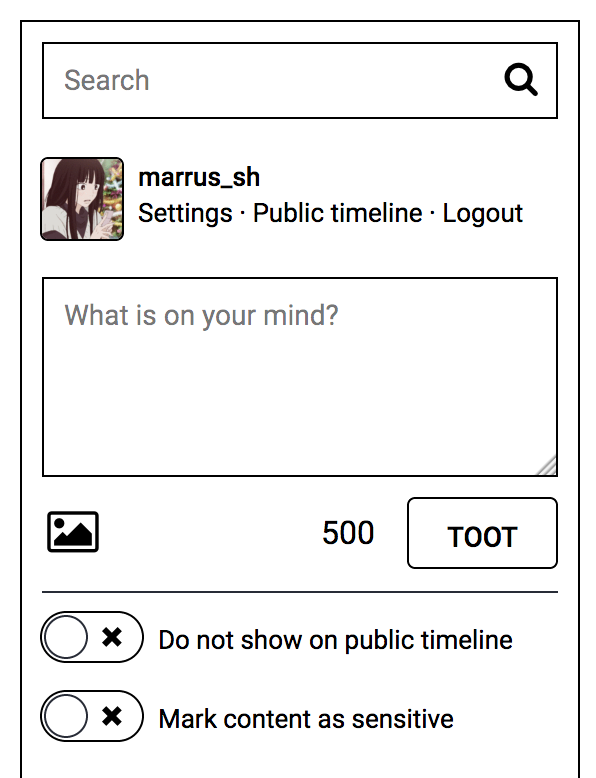Click the TOOT button
This screenshot has width=596, height=778.
pyautogui.click(x=482, y=533)
